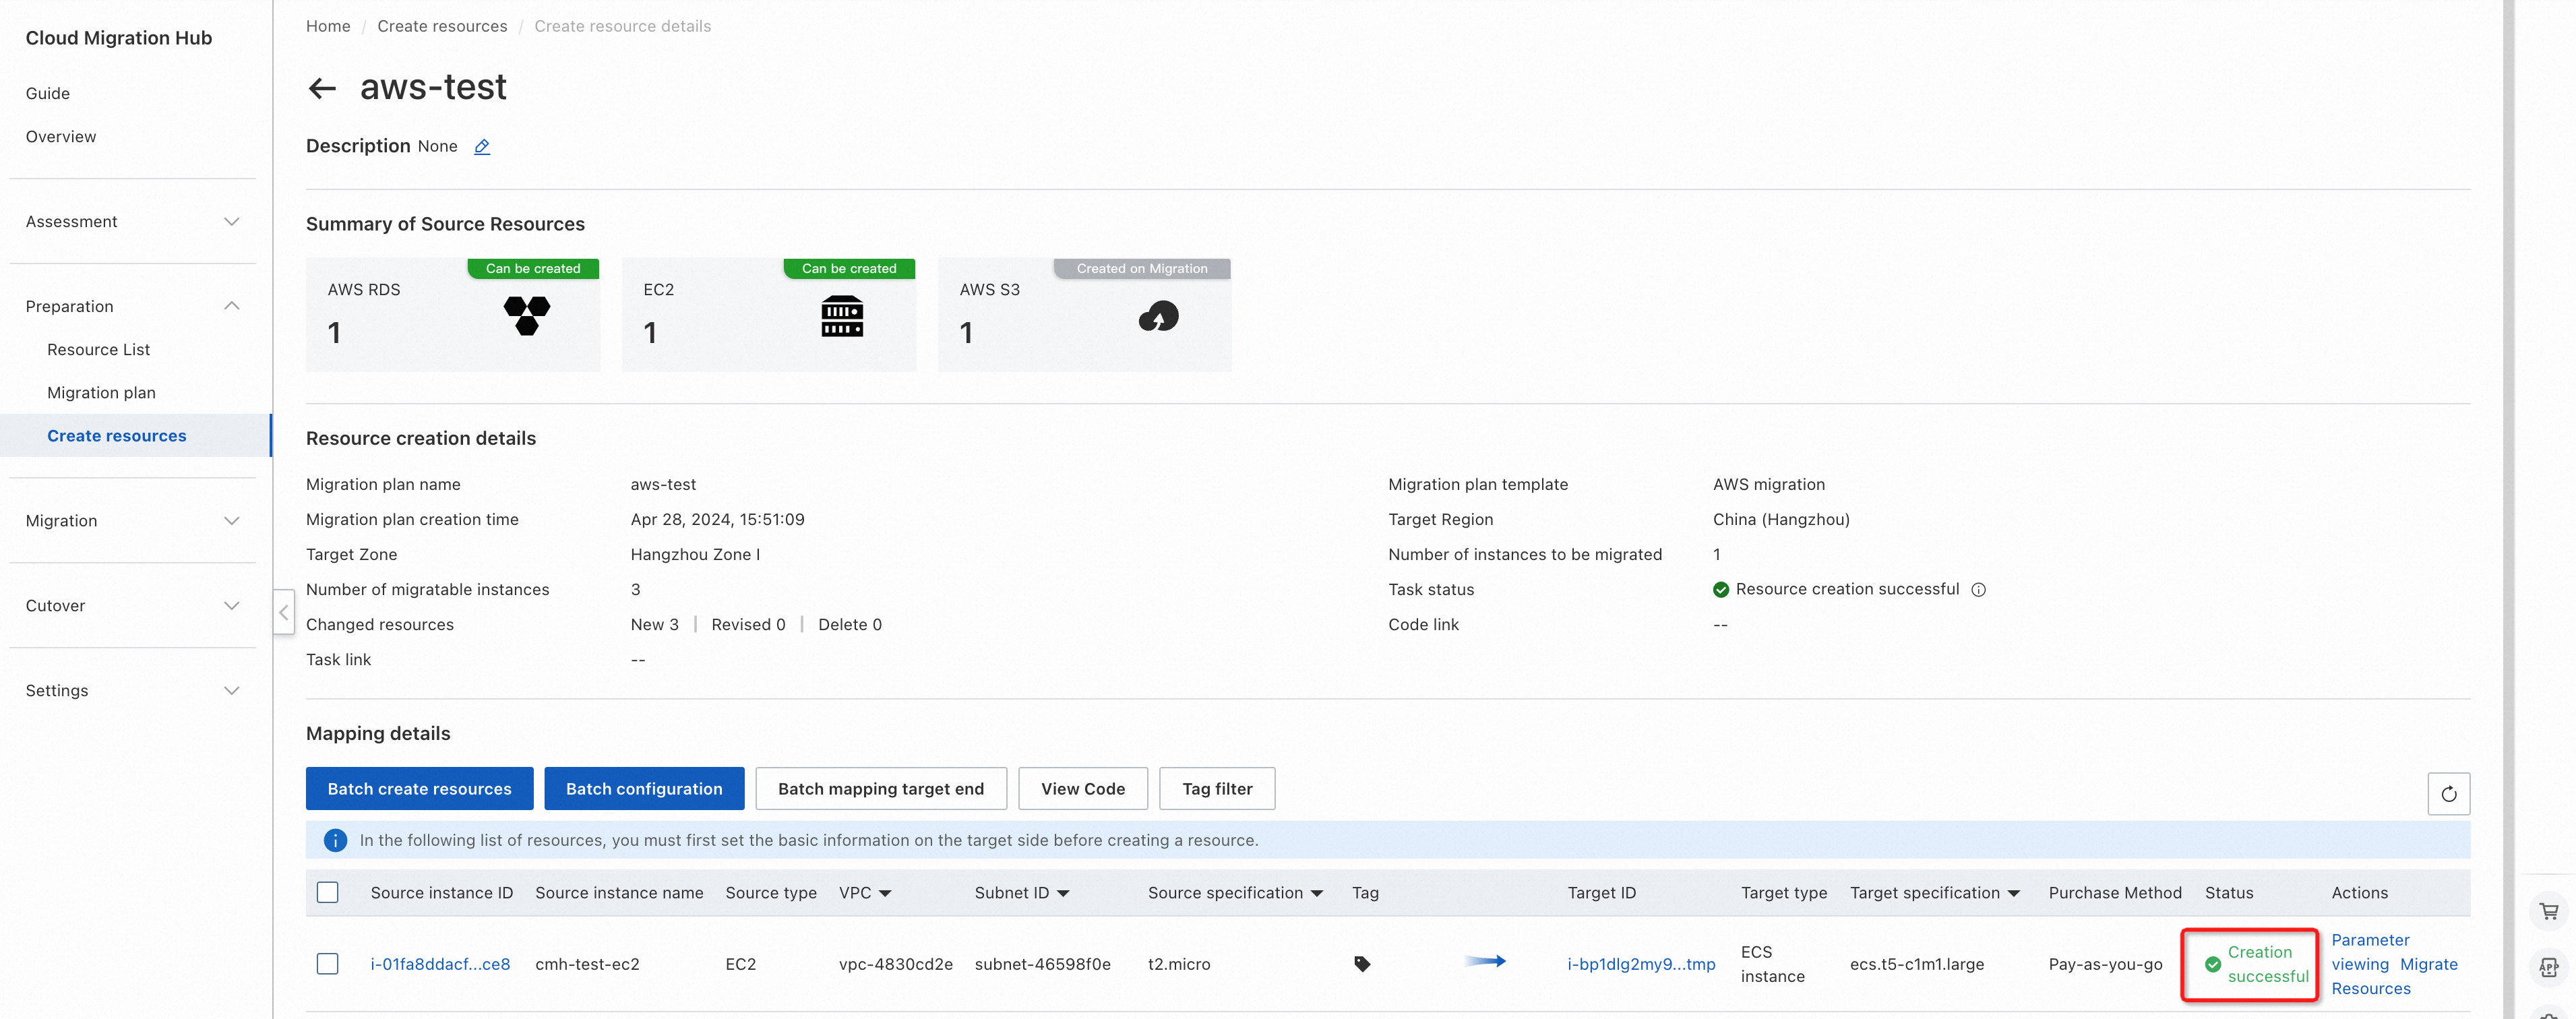Open Guide in the sidebar
This screenshot has width=2576, height=1019.
(48, 93)
